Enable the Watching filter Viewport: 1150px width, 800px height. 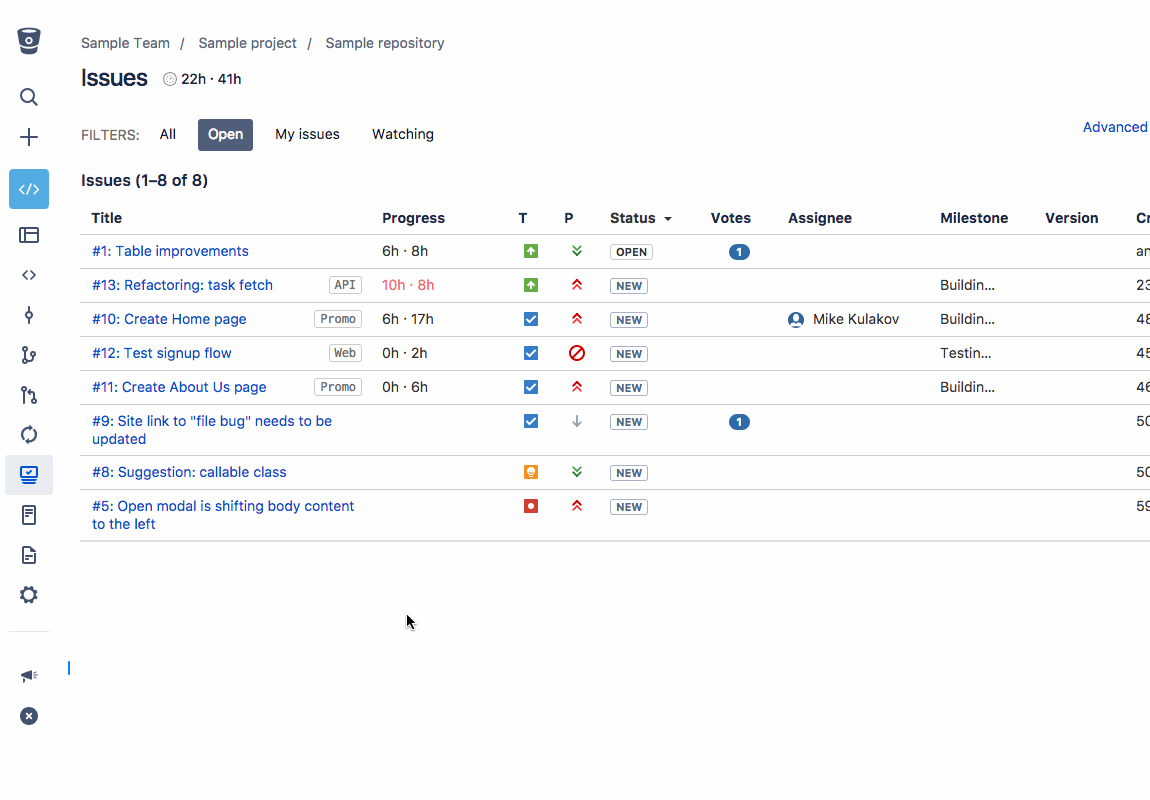(x=402, y=134)
